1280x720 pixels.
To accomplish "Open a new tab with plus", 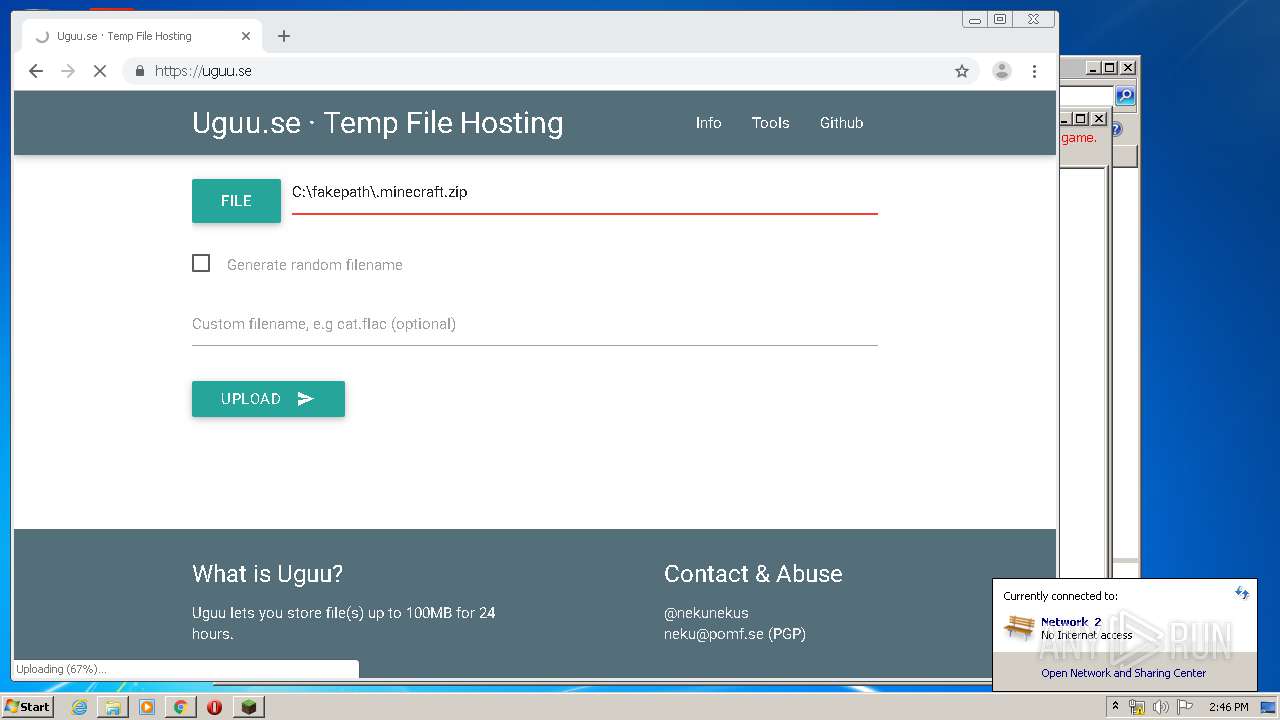I will click(x=284, y=36).
